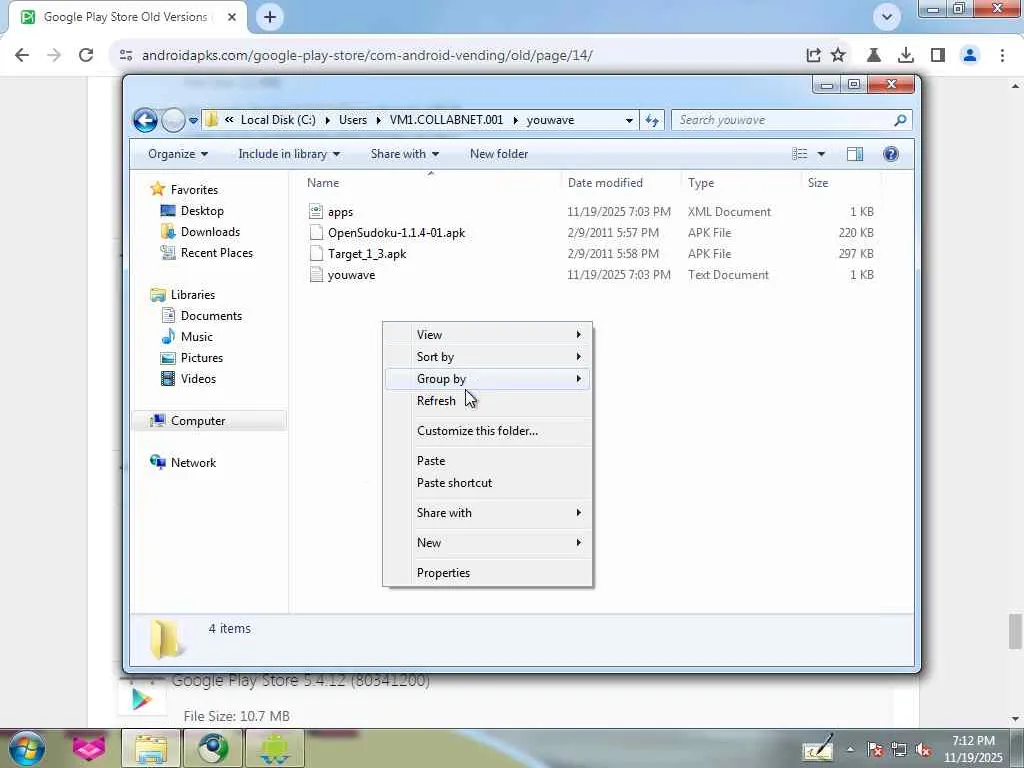1024x768 pixels.
Task: Open View submenu in context menu
Action: 487,335
